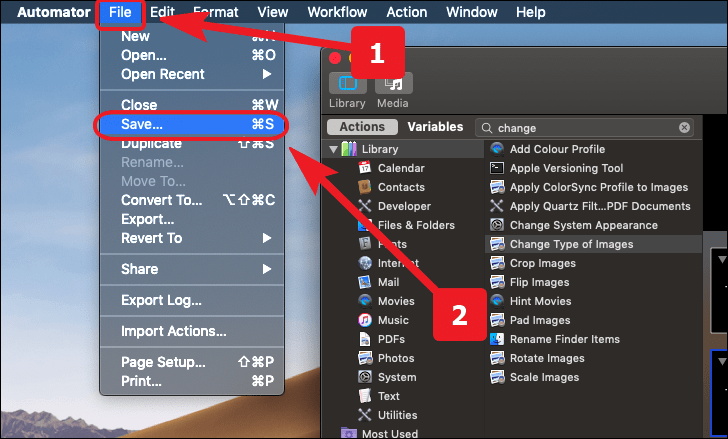
Task: Select the 'Rename Finder Items' action text
Action: [x=565, y=339]
